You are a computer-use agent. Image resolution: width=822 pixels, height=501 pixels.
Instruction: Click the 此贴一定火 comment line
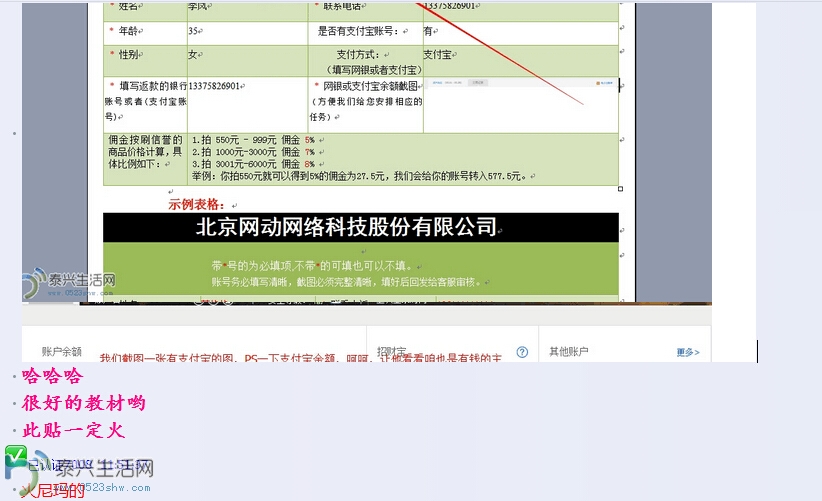click(x=73, y=431)
